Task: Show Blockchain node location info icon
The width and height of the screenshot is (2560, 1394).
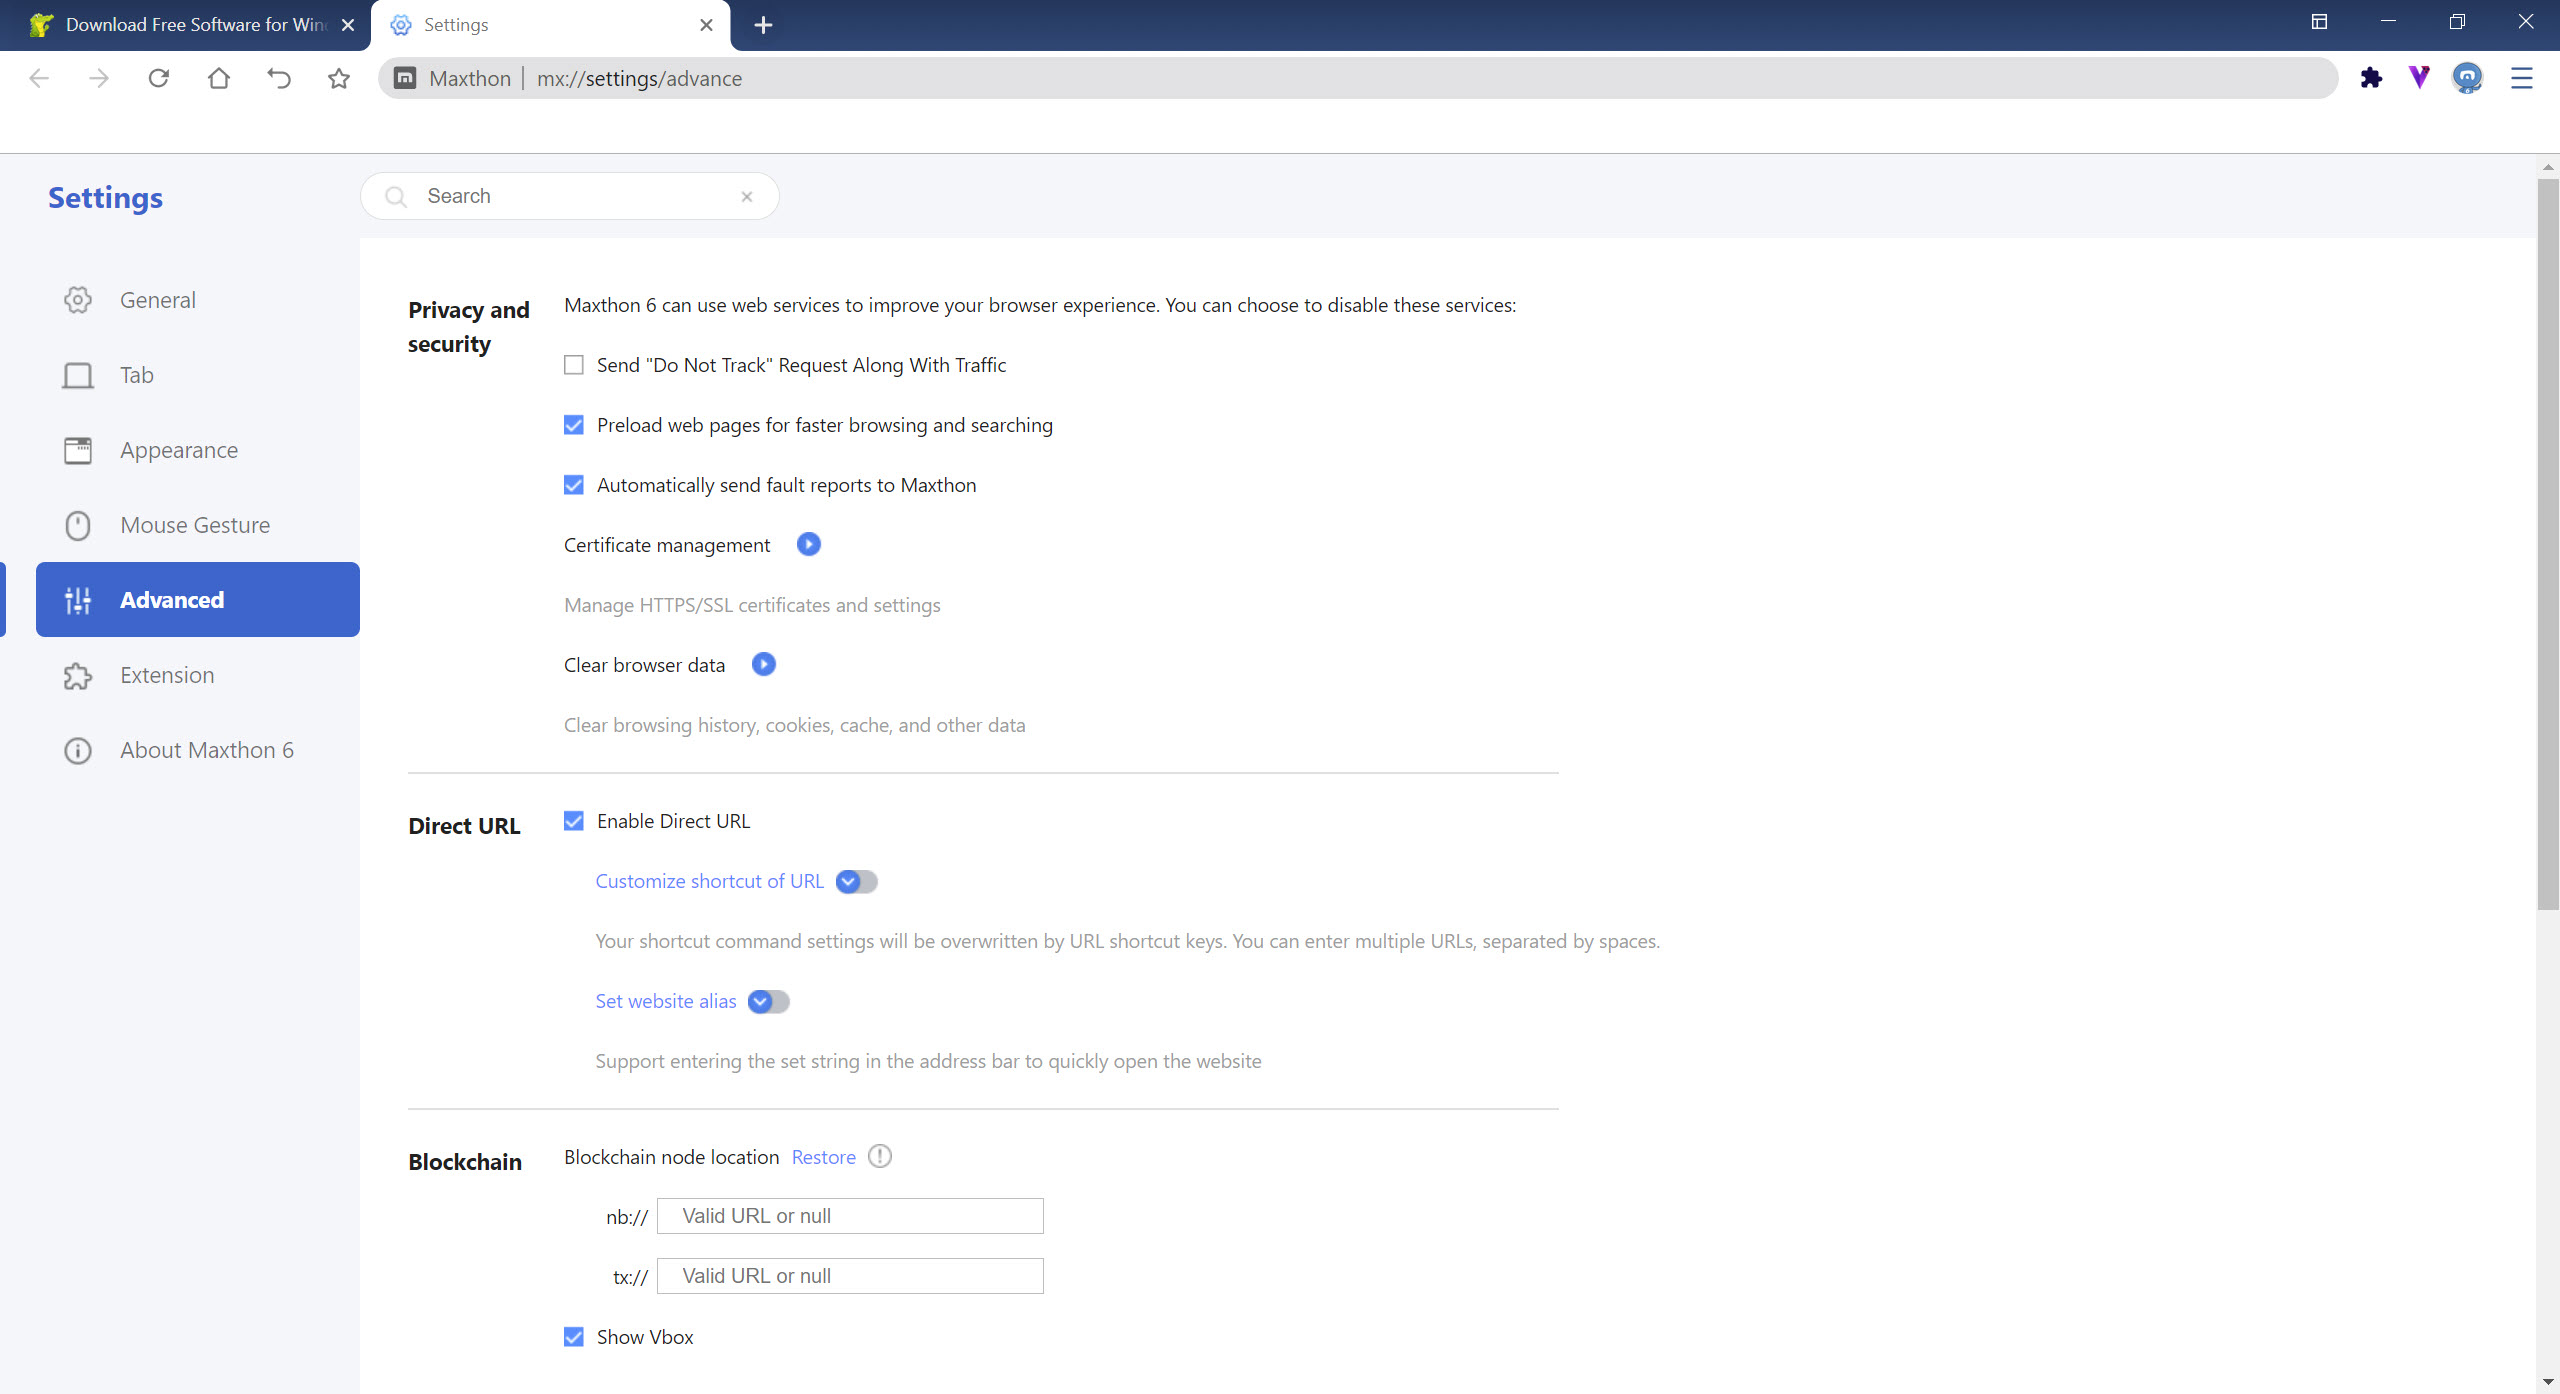Action: click(880, 1156)
